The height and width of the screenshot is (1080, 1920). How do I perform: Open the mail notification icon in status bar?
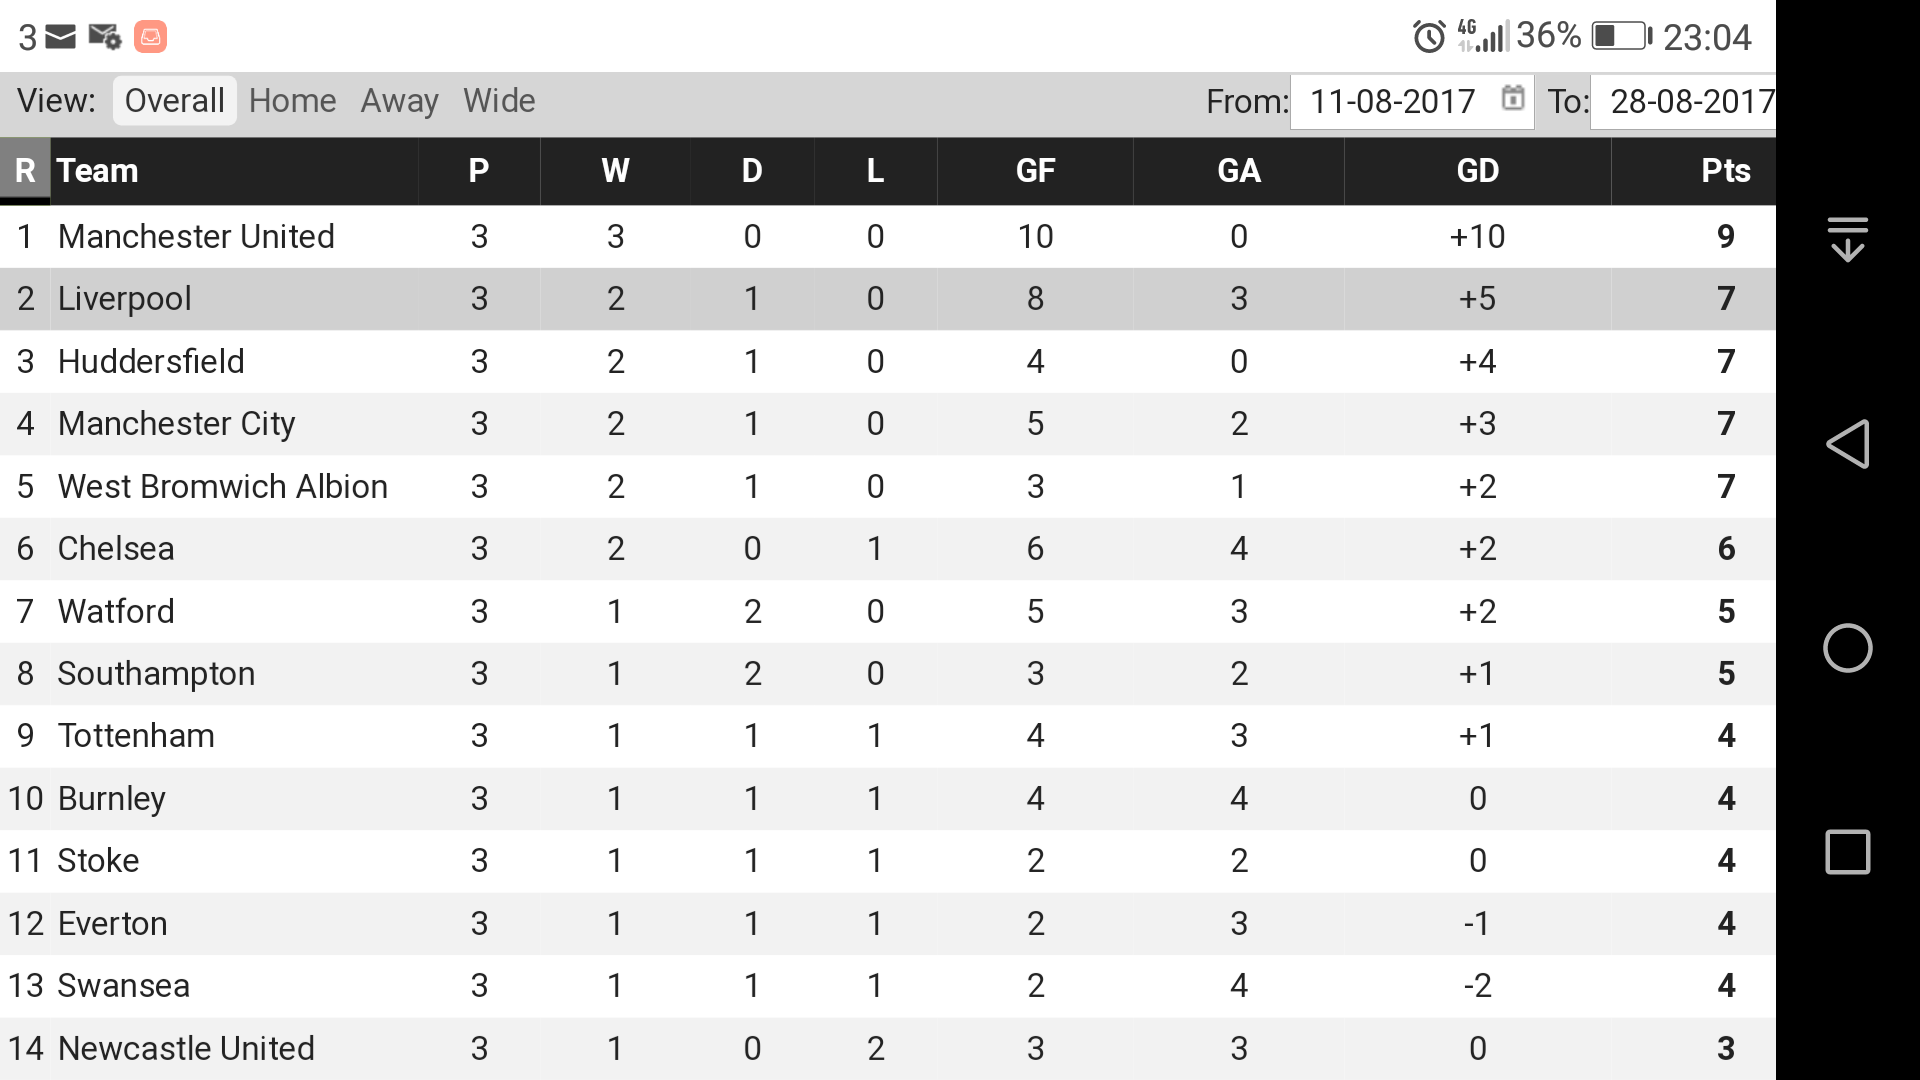pos(60,37)
